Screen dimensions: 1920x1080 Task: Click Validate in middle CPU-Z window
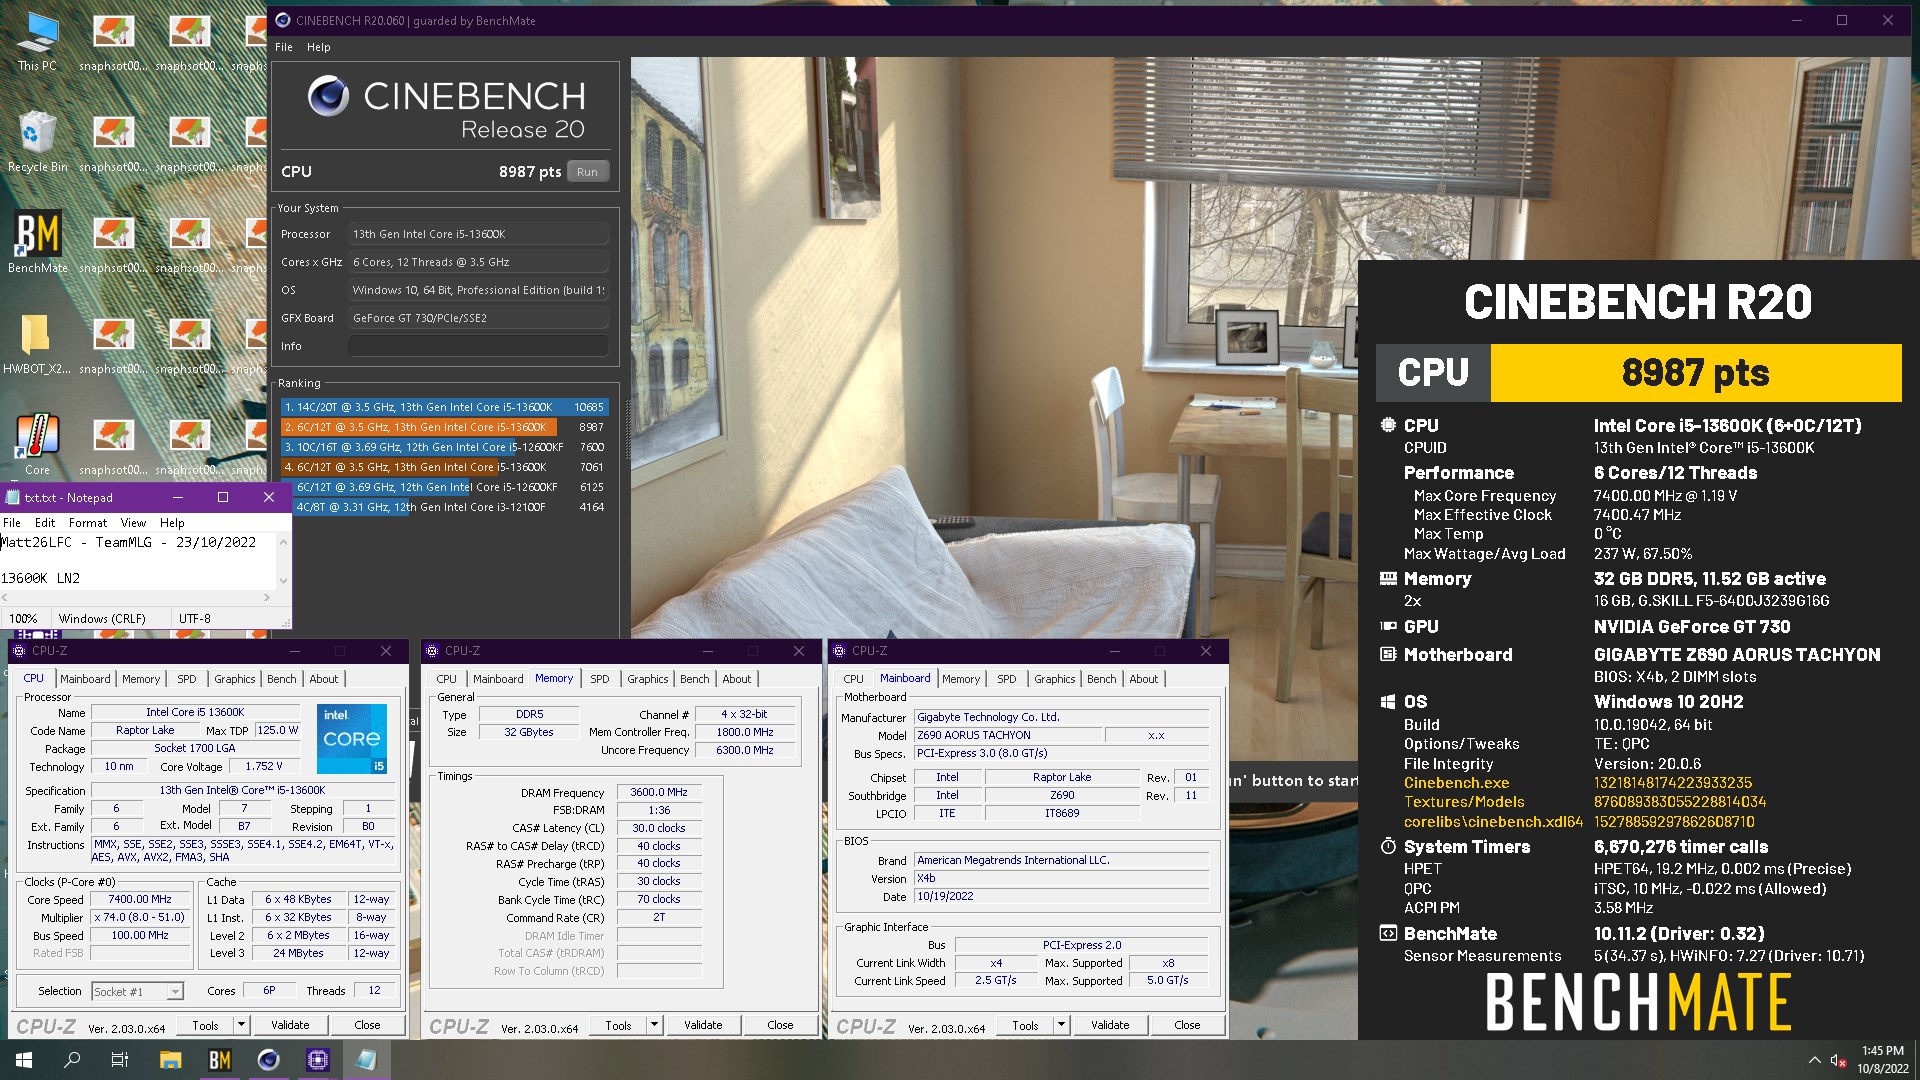[703, 1025]
